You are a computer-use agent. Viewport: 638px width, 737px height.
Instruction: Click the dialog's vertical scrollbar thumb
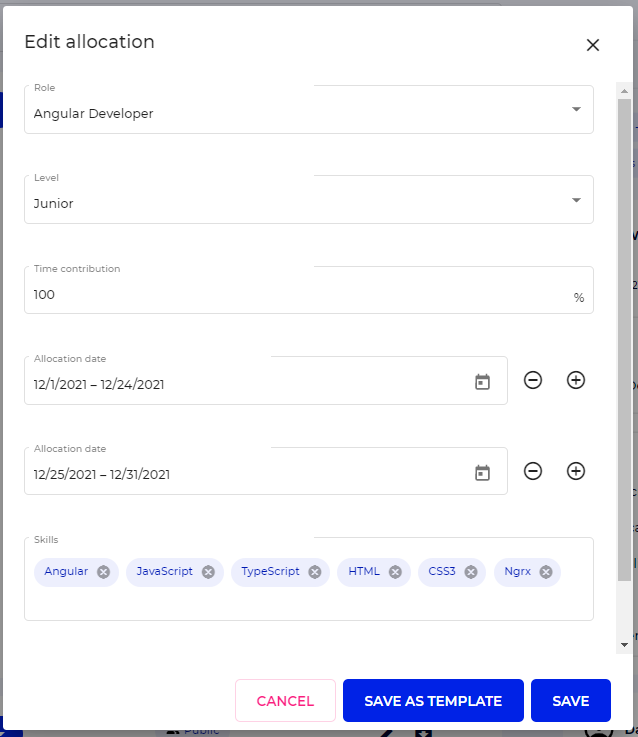[624, 339]
